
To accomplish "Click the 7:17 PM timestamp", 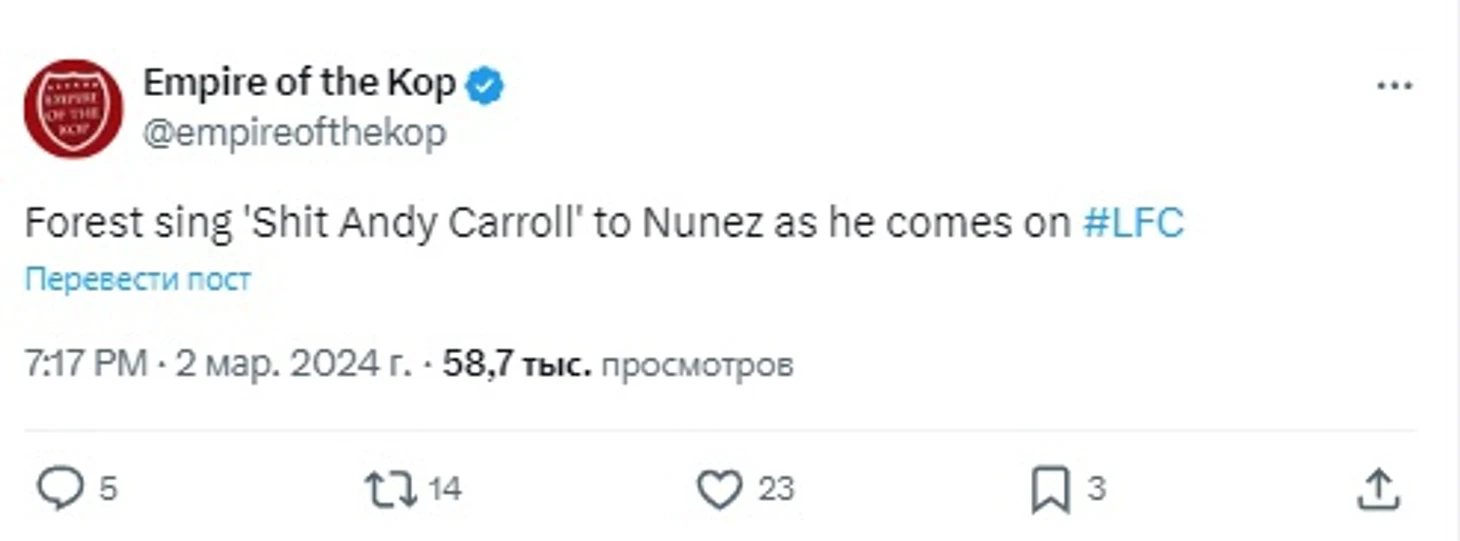I will point(86,365).
